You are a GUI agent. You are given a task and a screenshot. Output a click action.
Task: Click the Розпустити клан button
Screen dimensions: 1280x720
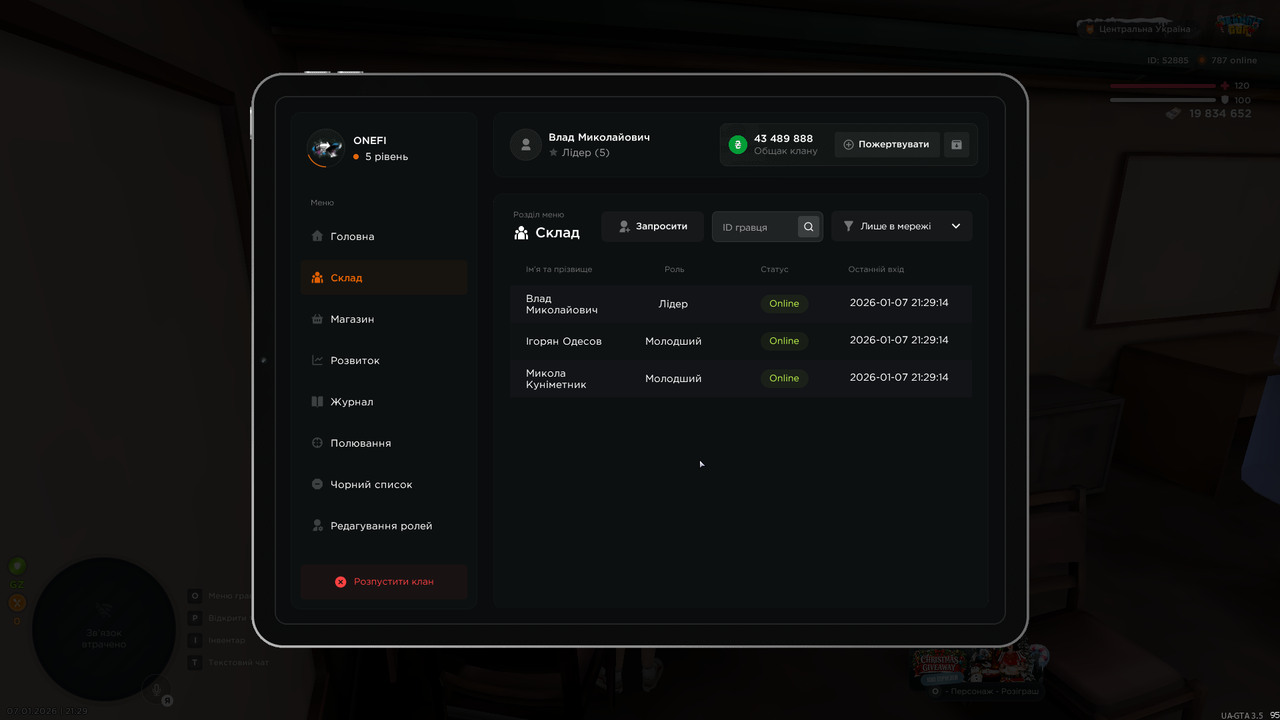pyautogui.click(x=384, y=581)
